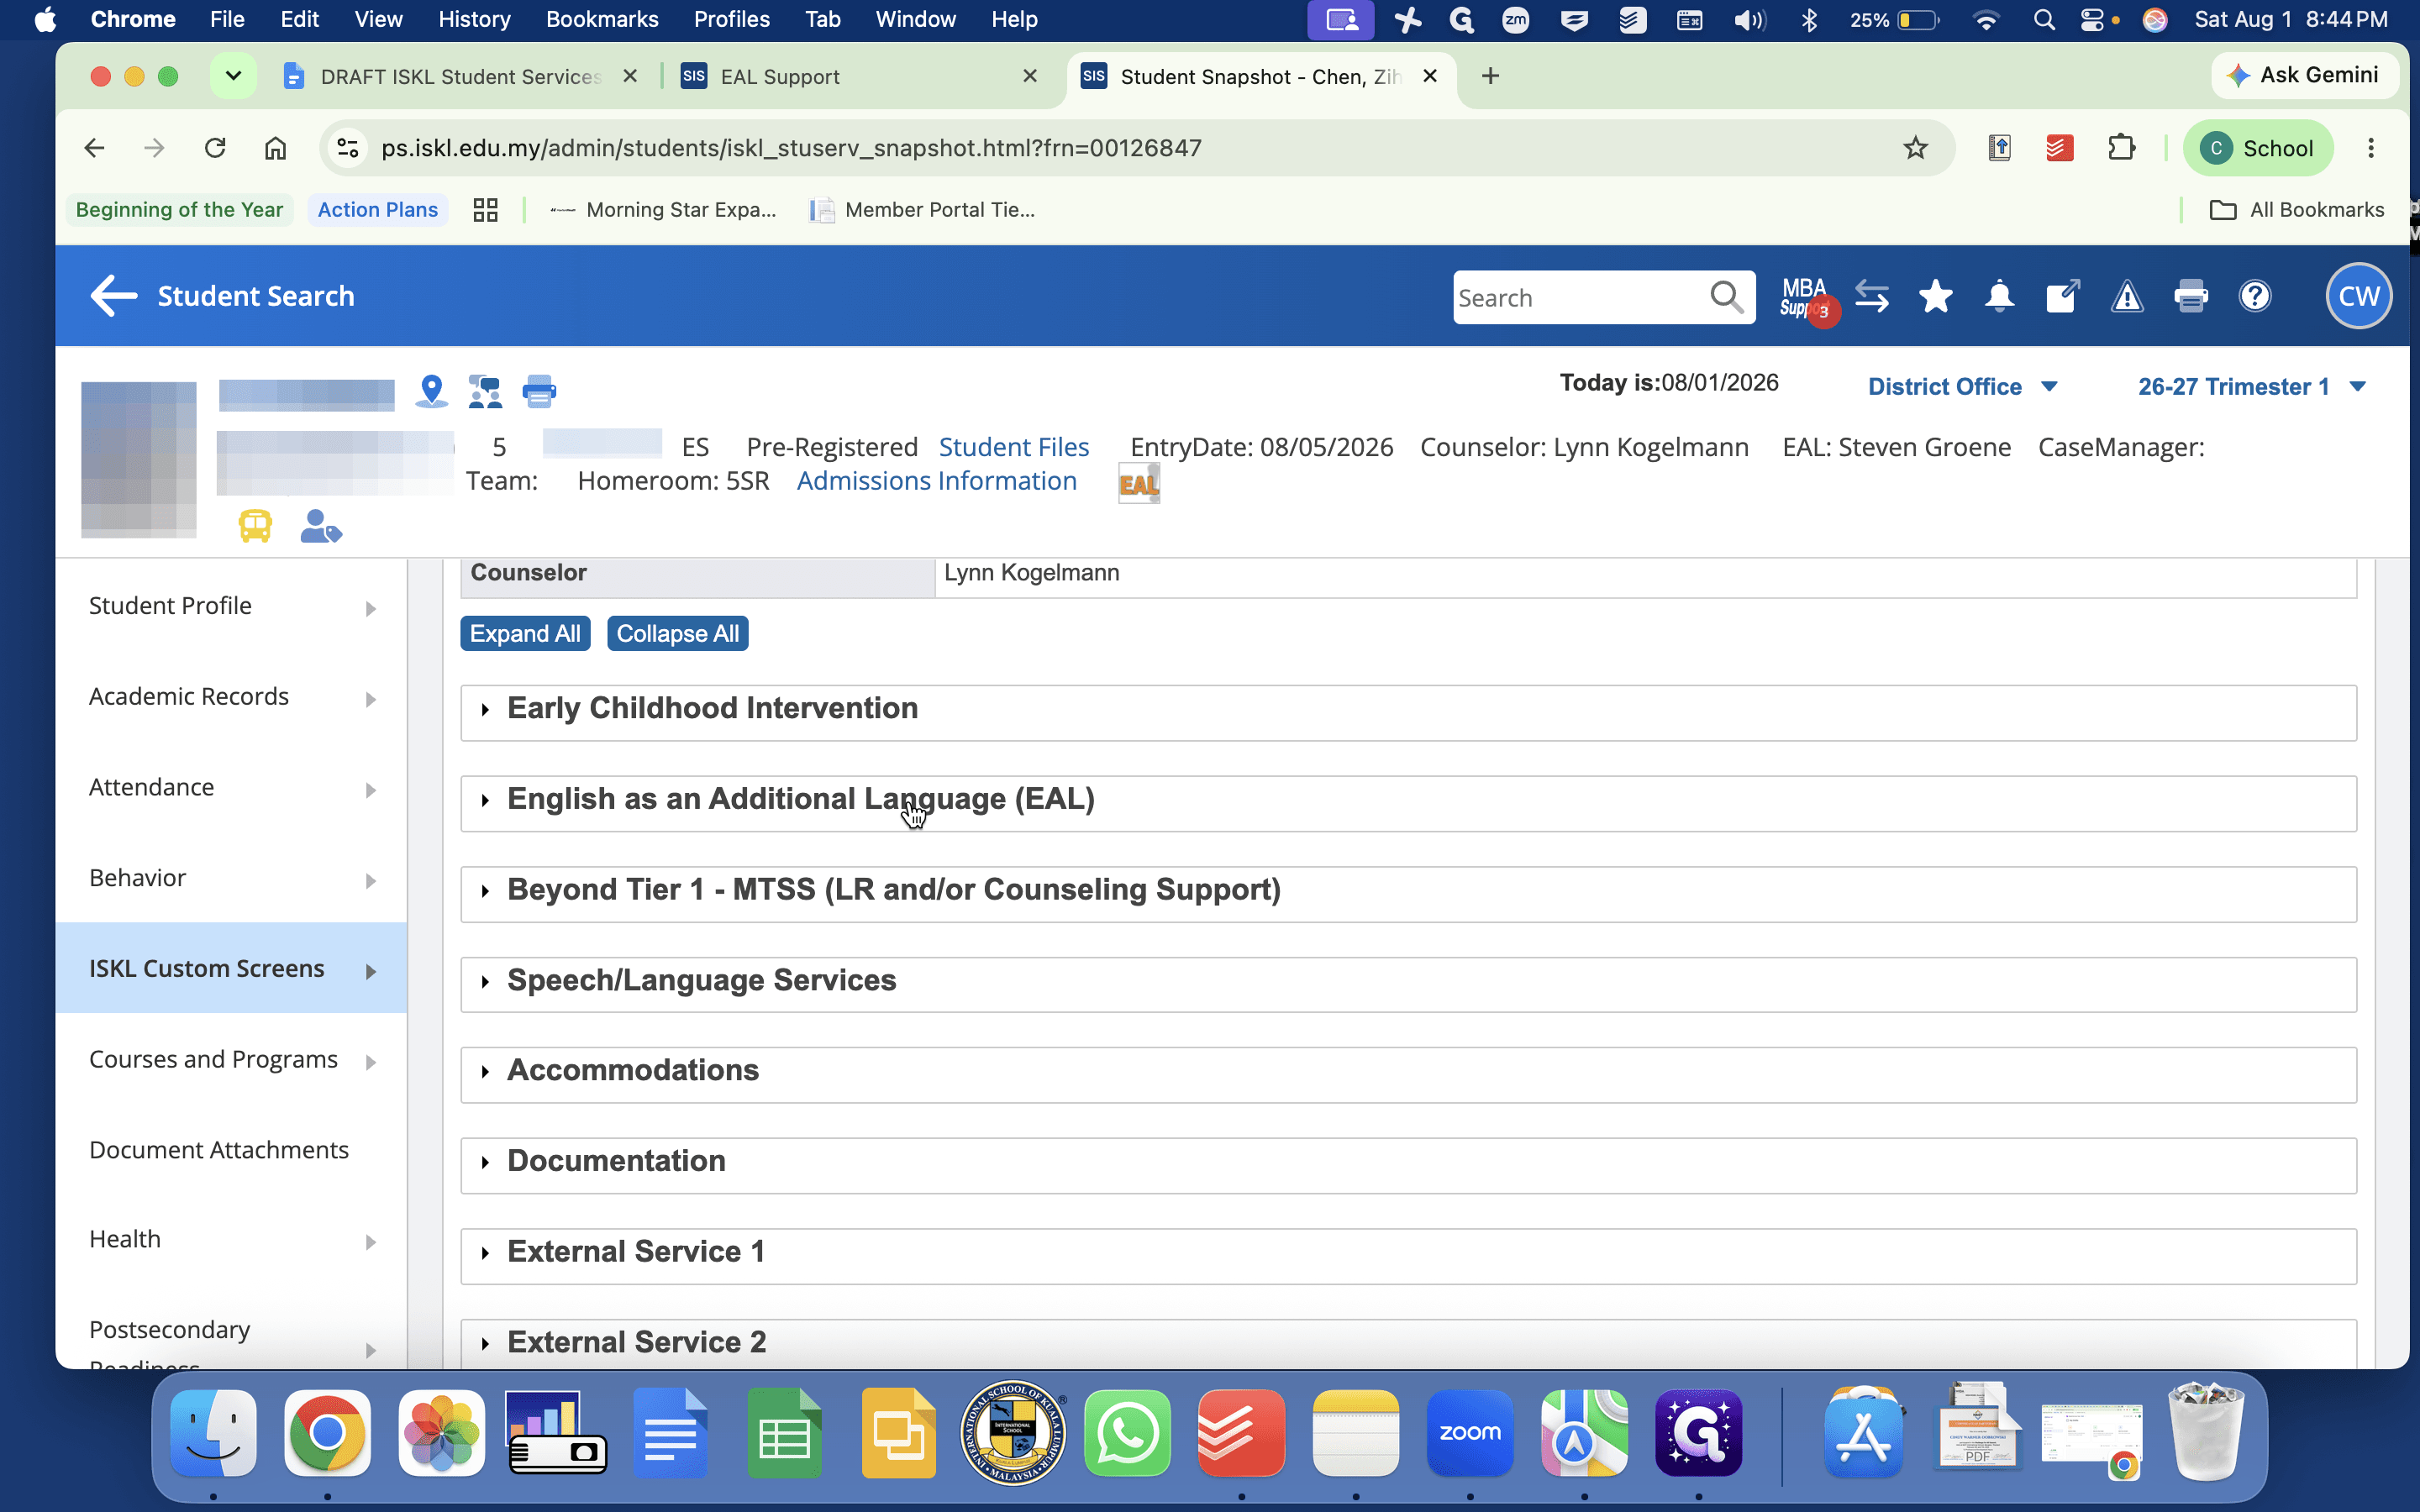Image resolution: width=2420 pixels, height=1512 pixels.
Task: Open the help question mark icon
Action: point(2255,296)
